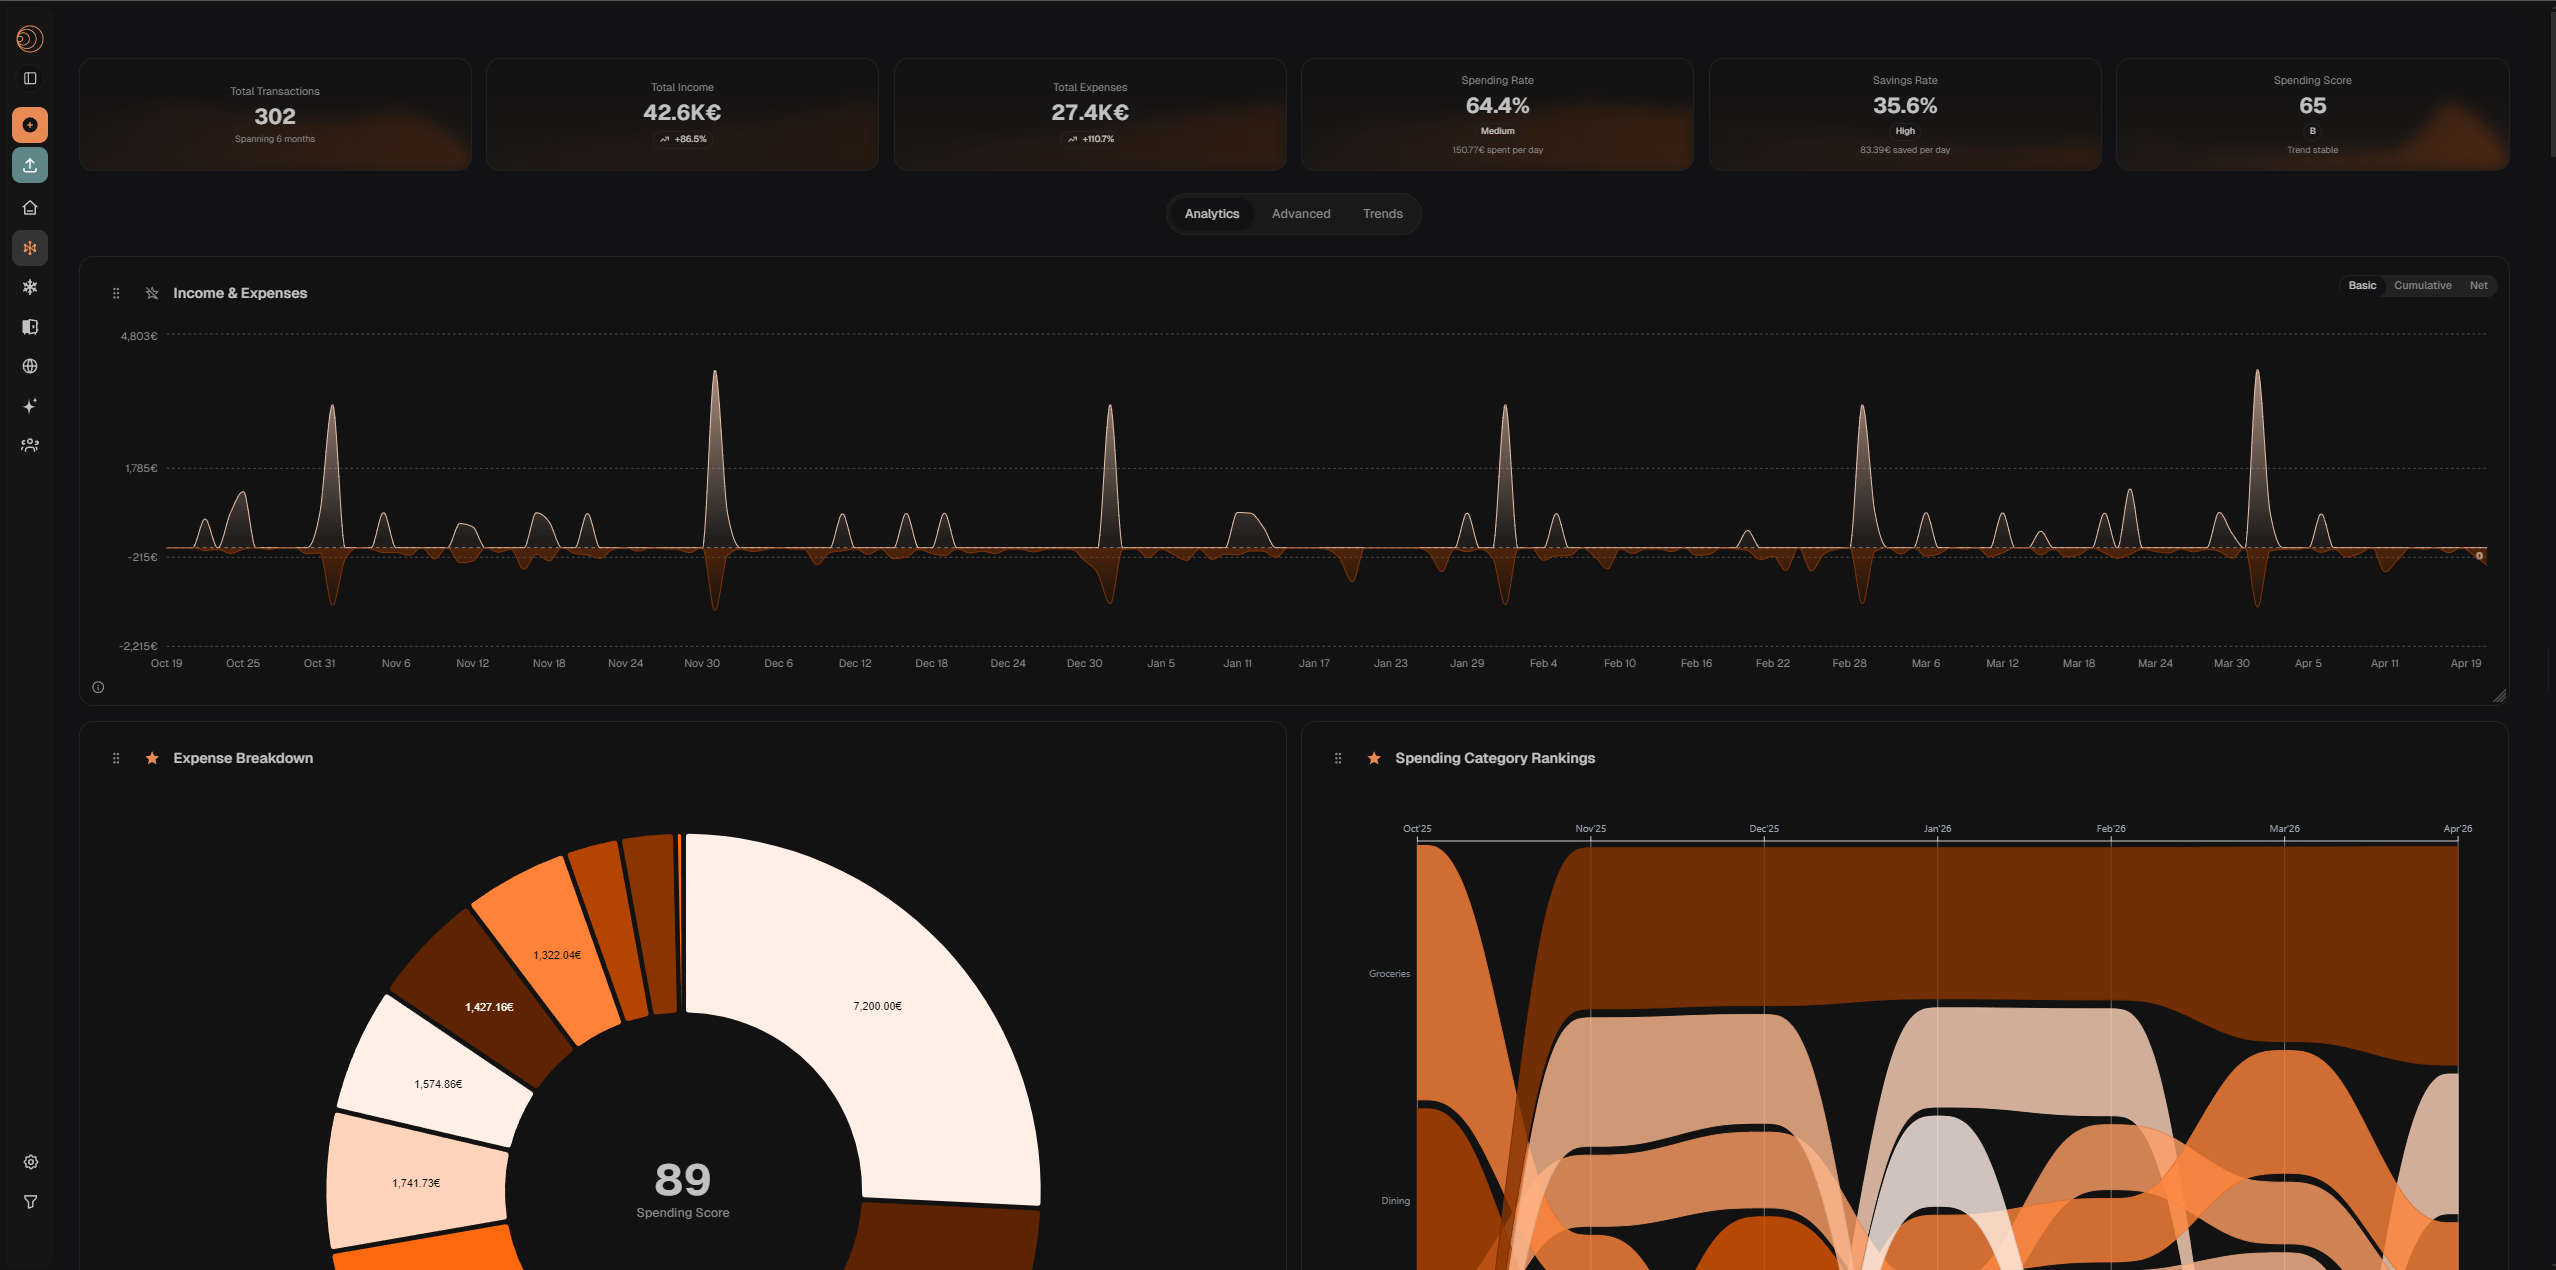The width and height of the screenshot is (2556, 1270).
Task: Unstar the Expense Breakdown card
Action: click(x=152, y=758)
